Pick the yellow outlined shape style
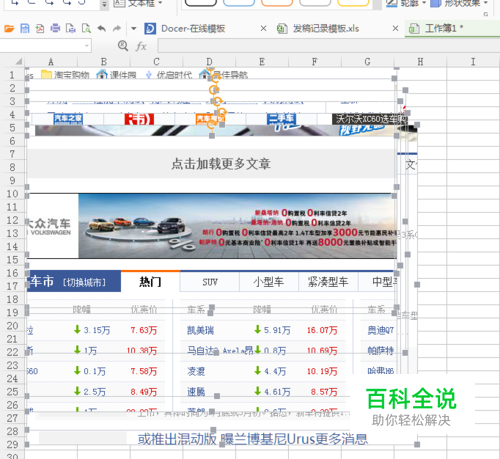Image resolution: width=500 pixels, height=459 pixels. [x=353, y=3]
